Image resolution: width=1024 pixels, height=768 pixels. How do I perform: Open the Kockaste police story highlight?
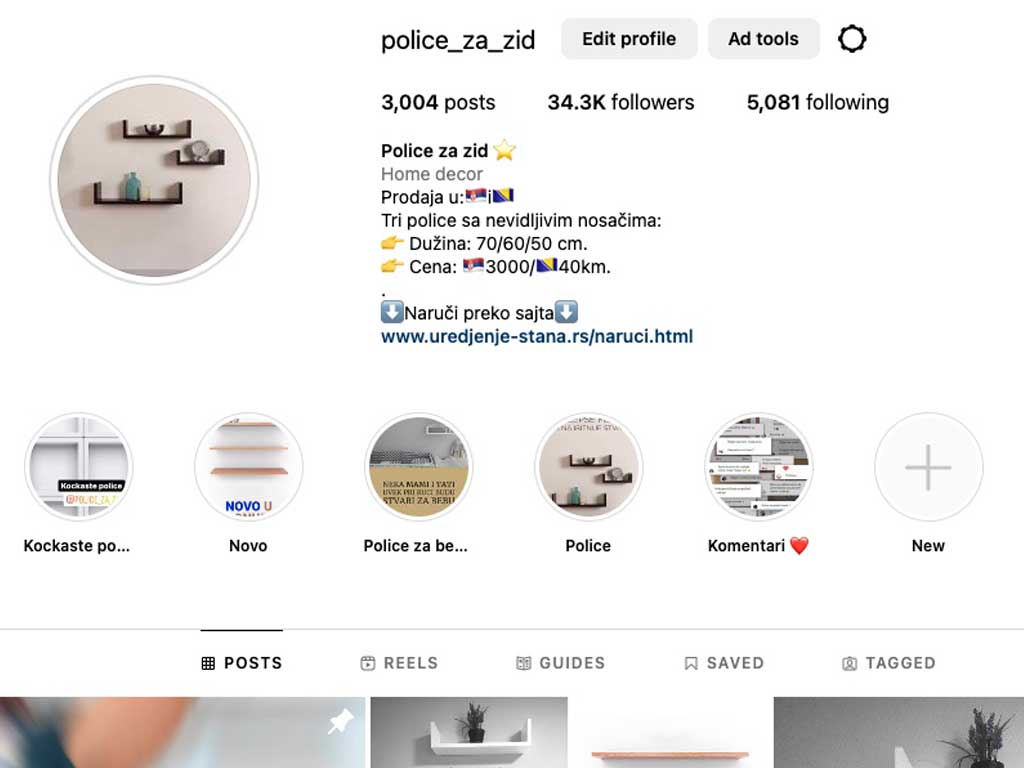coord(78,467)
